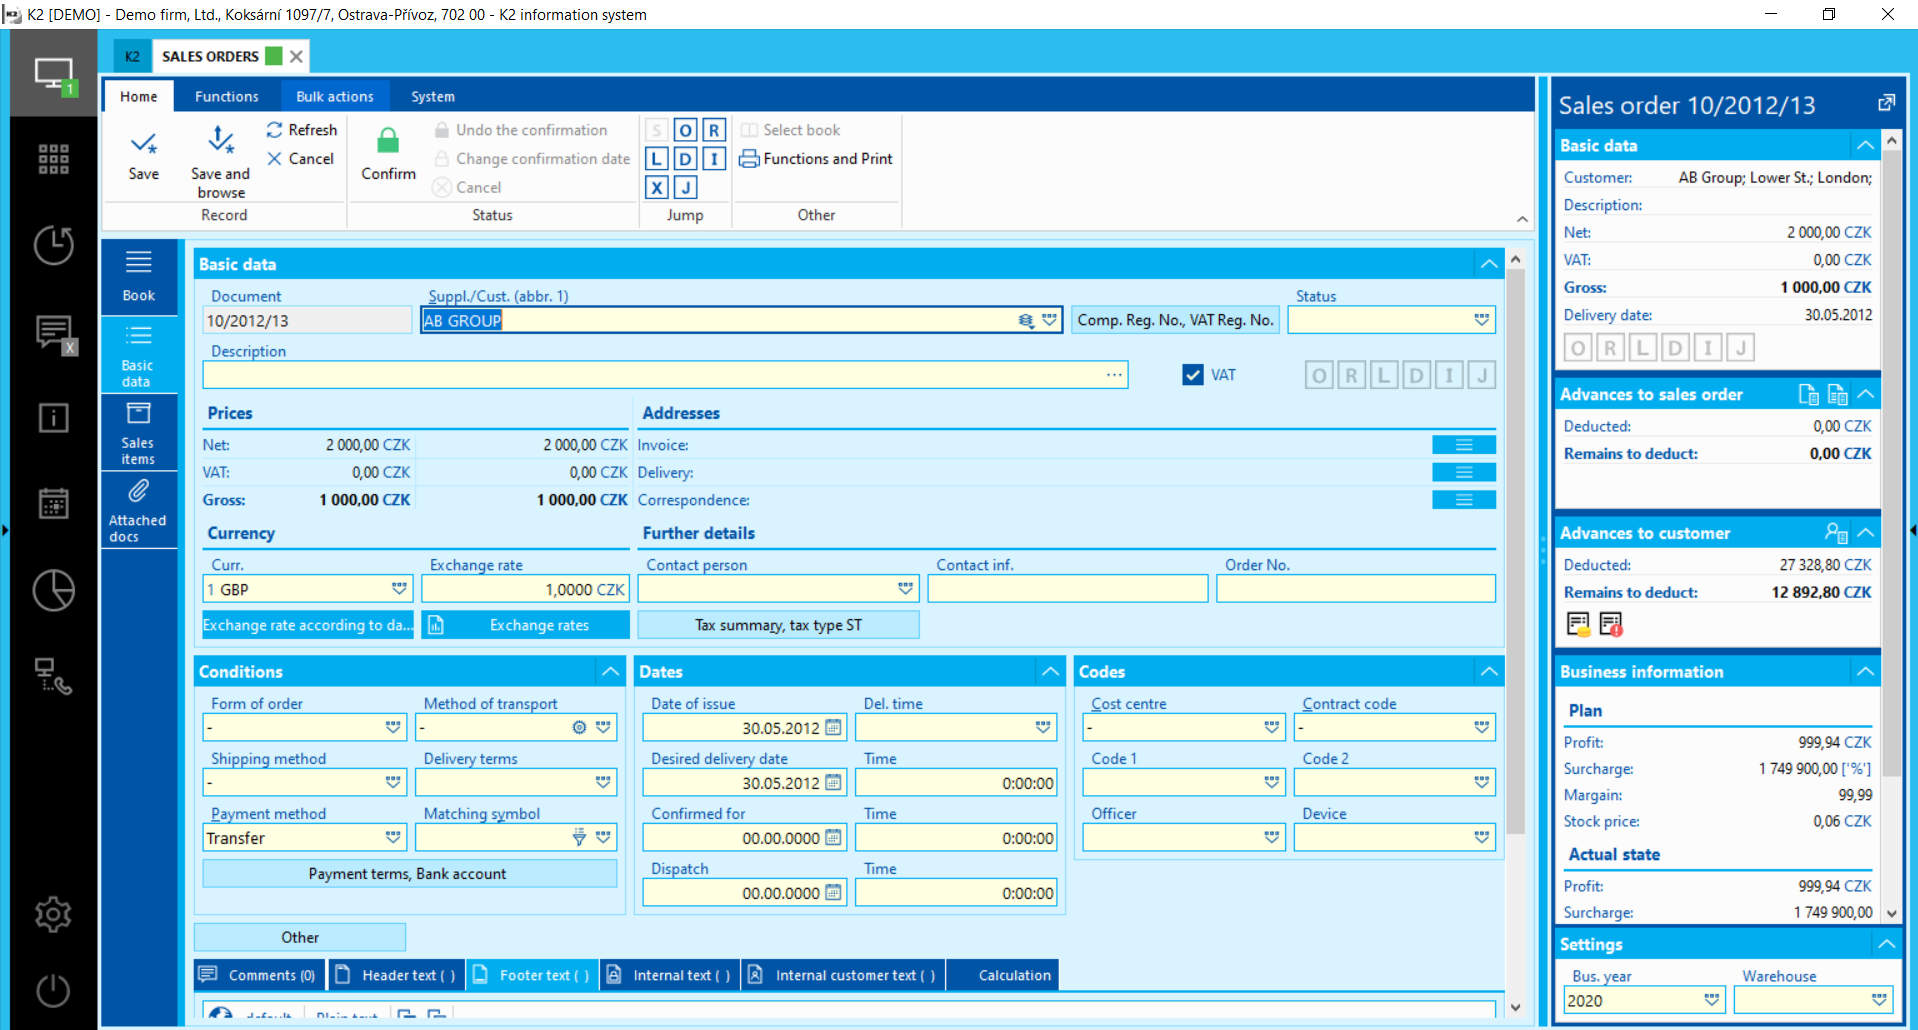Select Home ribbon tab
The width and height of the screenshot is (1918, 1030).
(139, 97)
